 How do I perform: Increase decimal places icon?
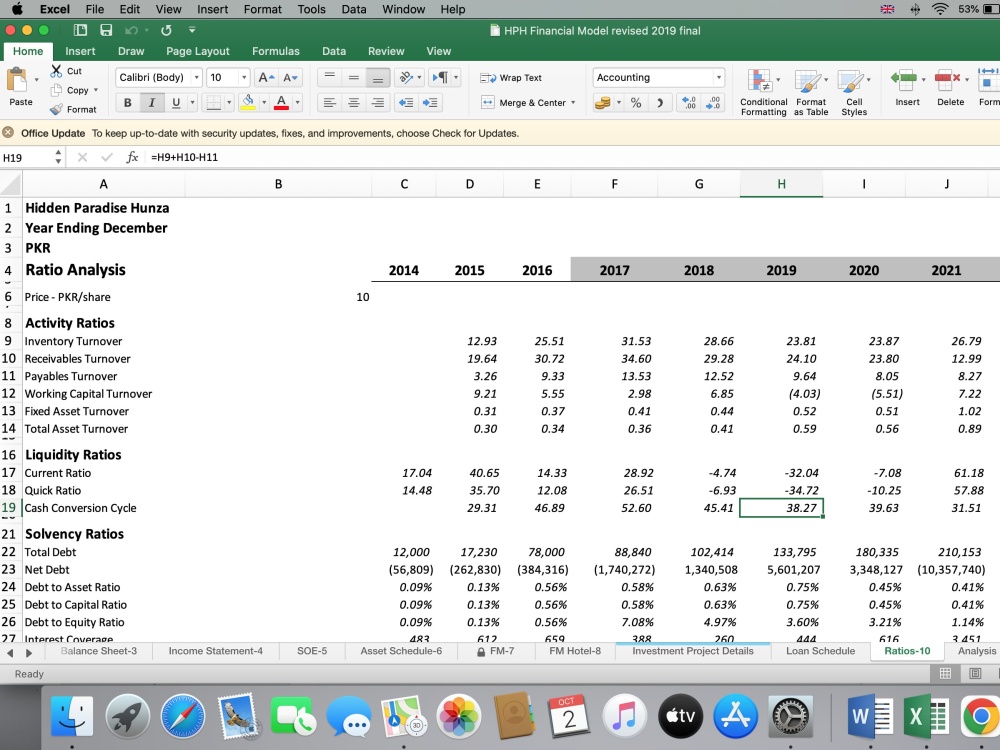tap(689, 102)
